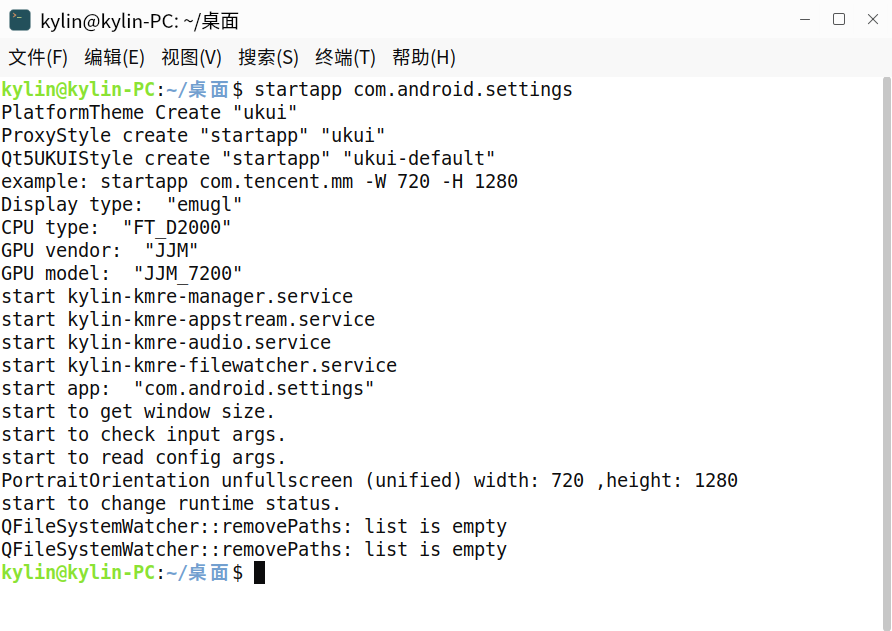Click the startapp com.android.settings command text
This screenshot has width=892, height=631.
(x=414, y=90)
